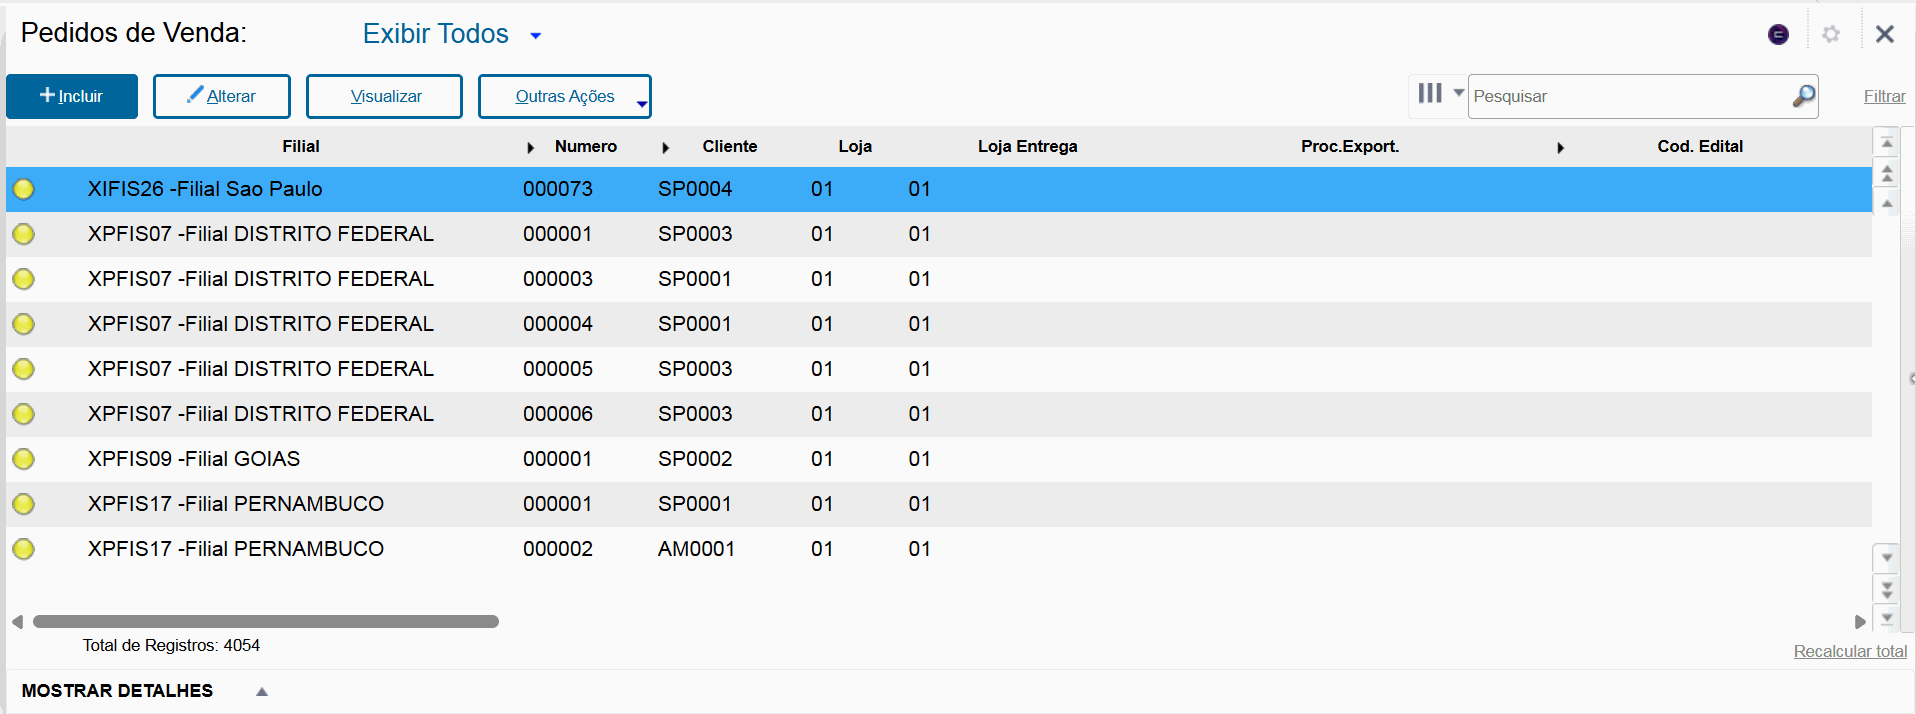Open the settings gear icon
The height and width of the screenshot is (714, 1916).
(1831, 34)
